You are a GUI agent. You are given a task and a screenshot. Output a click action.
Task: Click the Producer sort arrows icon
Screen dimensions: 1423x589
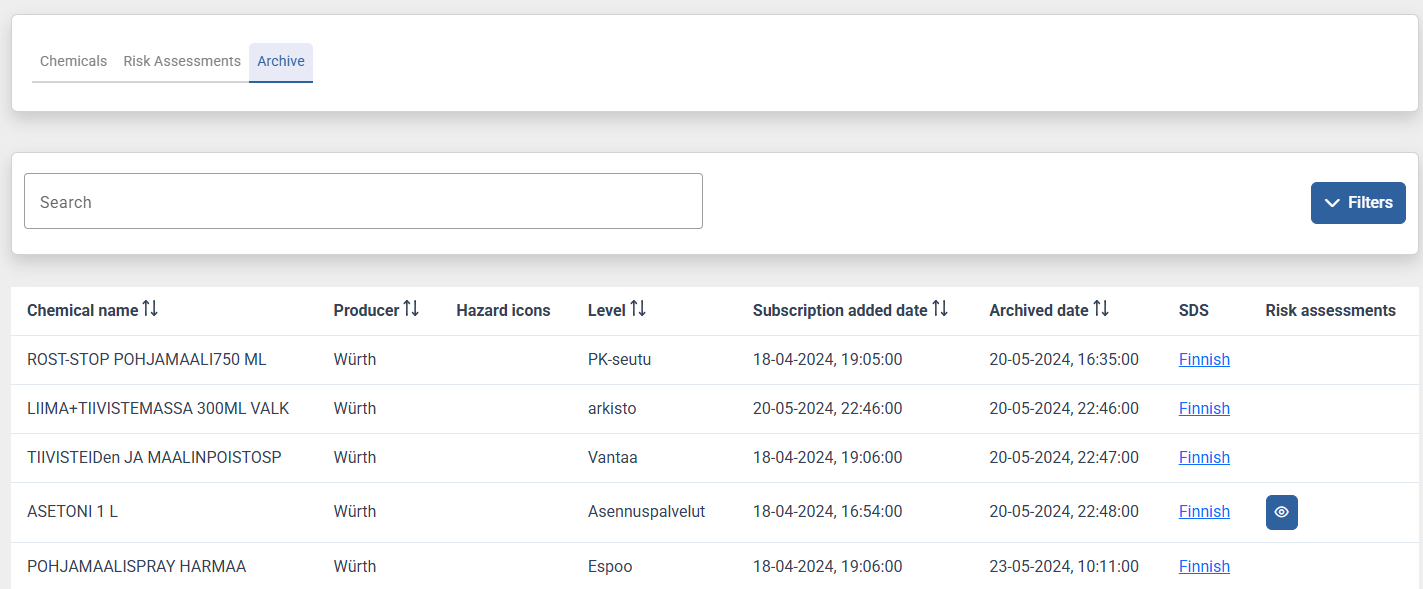[411, 309]
